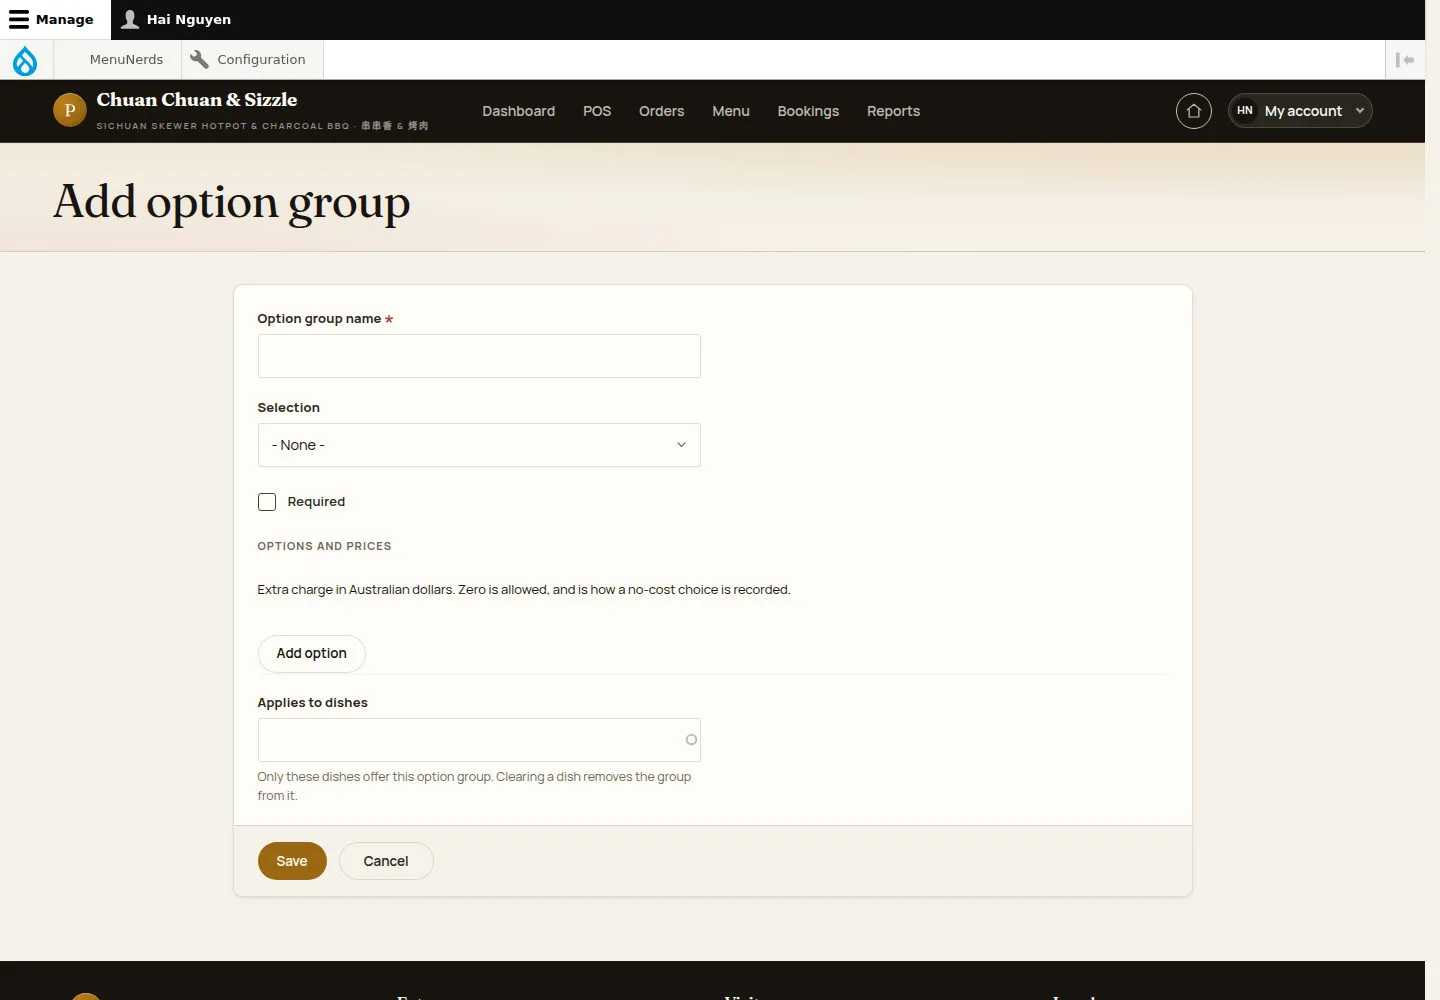Click the Applies to dishes label
Viewport: 1440px width, 1000px height.
[x=312, y=703]
